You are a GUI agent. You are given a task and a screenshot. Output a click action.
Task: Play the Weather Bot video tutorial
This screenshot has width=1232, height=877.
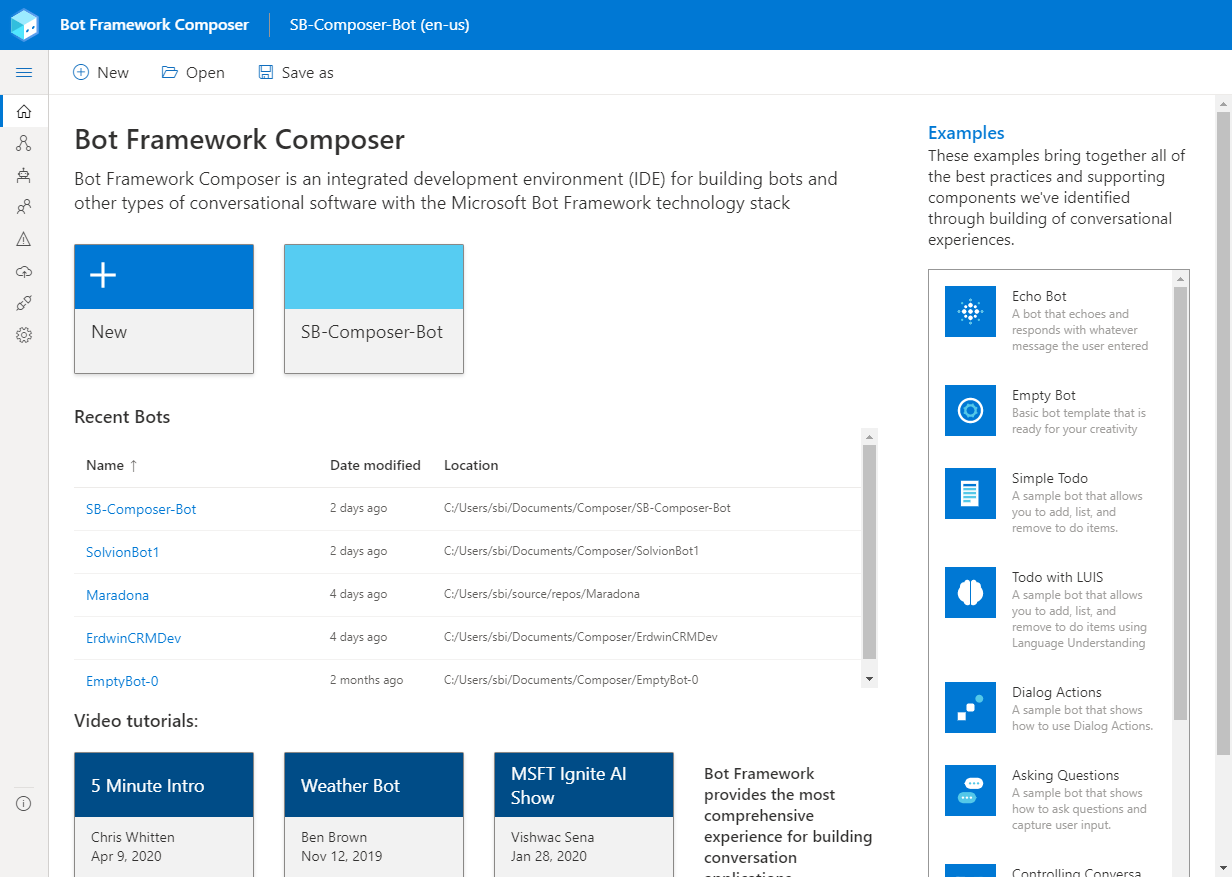(x=374, y=815)
